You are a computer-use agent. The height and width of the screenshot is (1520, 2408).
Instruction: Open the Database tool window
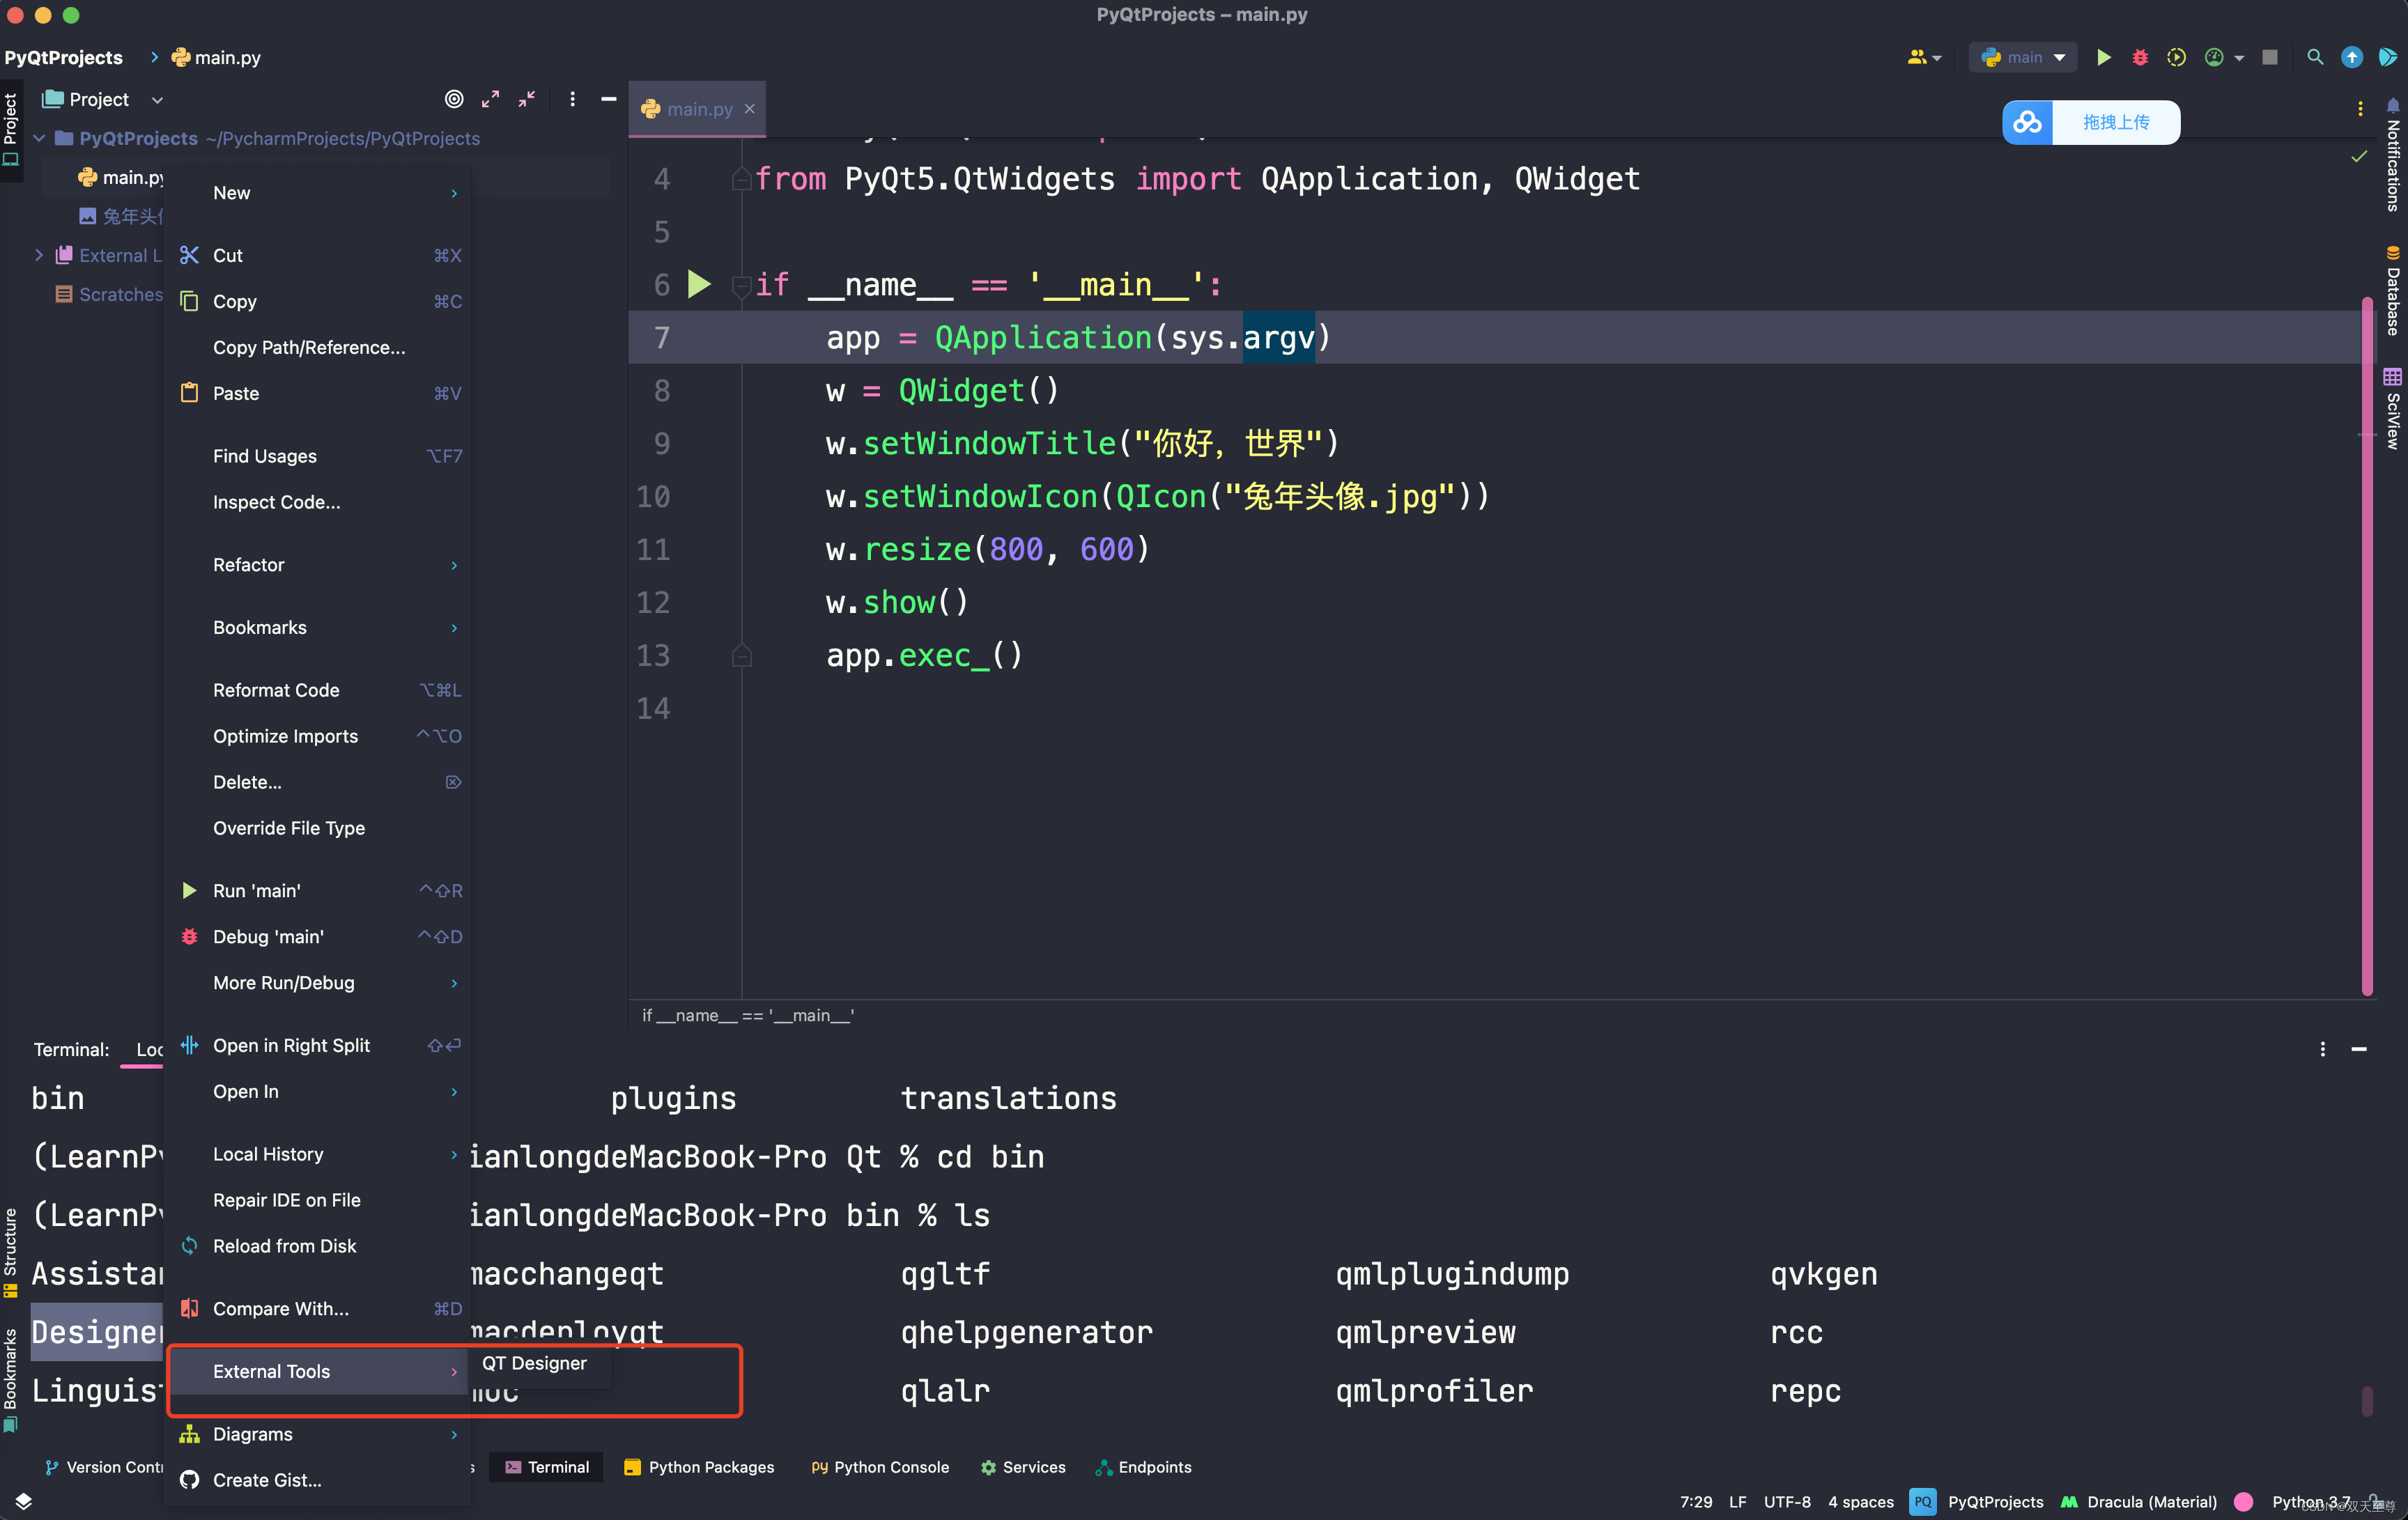tap(2393, 290)
